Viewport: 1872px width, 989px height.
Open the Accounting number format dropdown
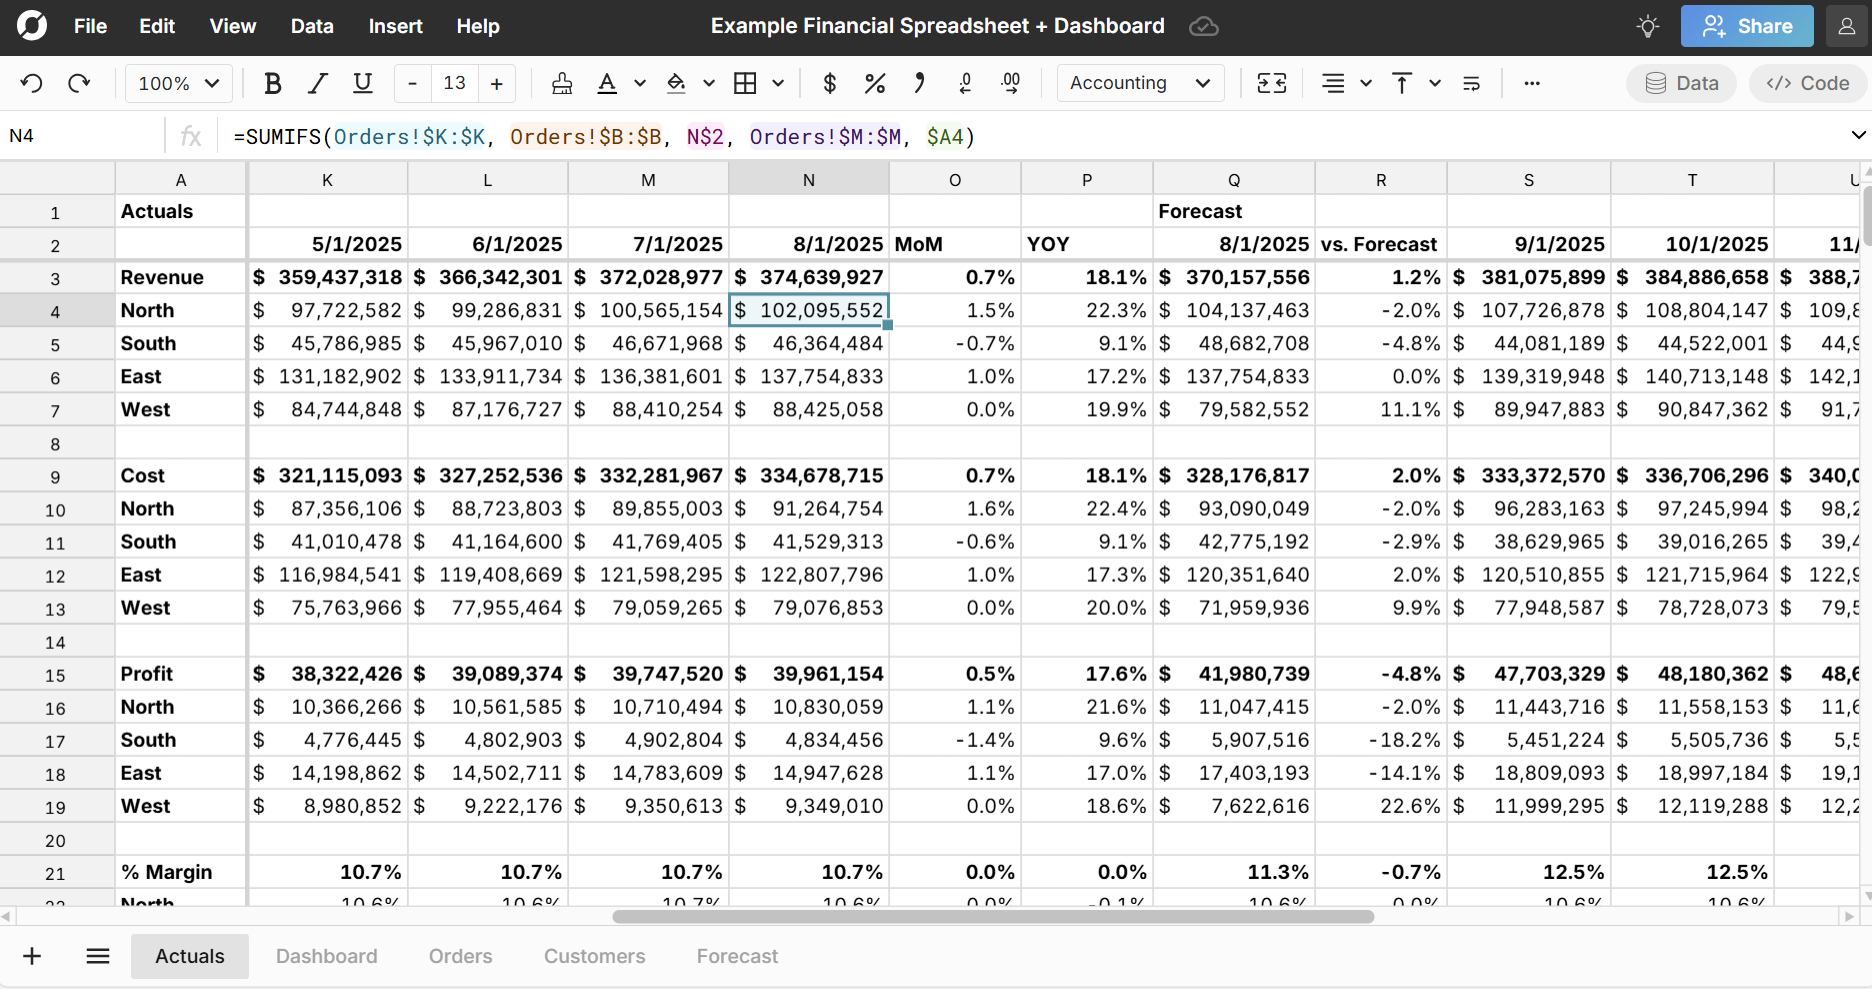pyautogui.click(x=1140, y=83)
